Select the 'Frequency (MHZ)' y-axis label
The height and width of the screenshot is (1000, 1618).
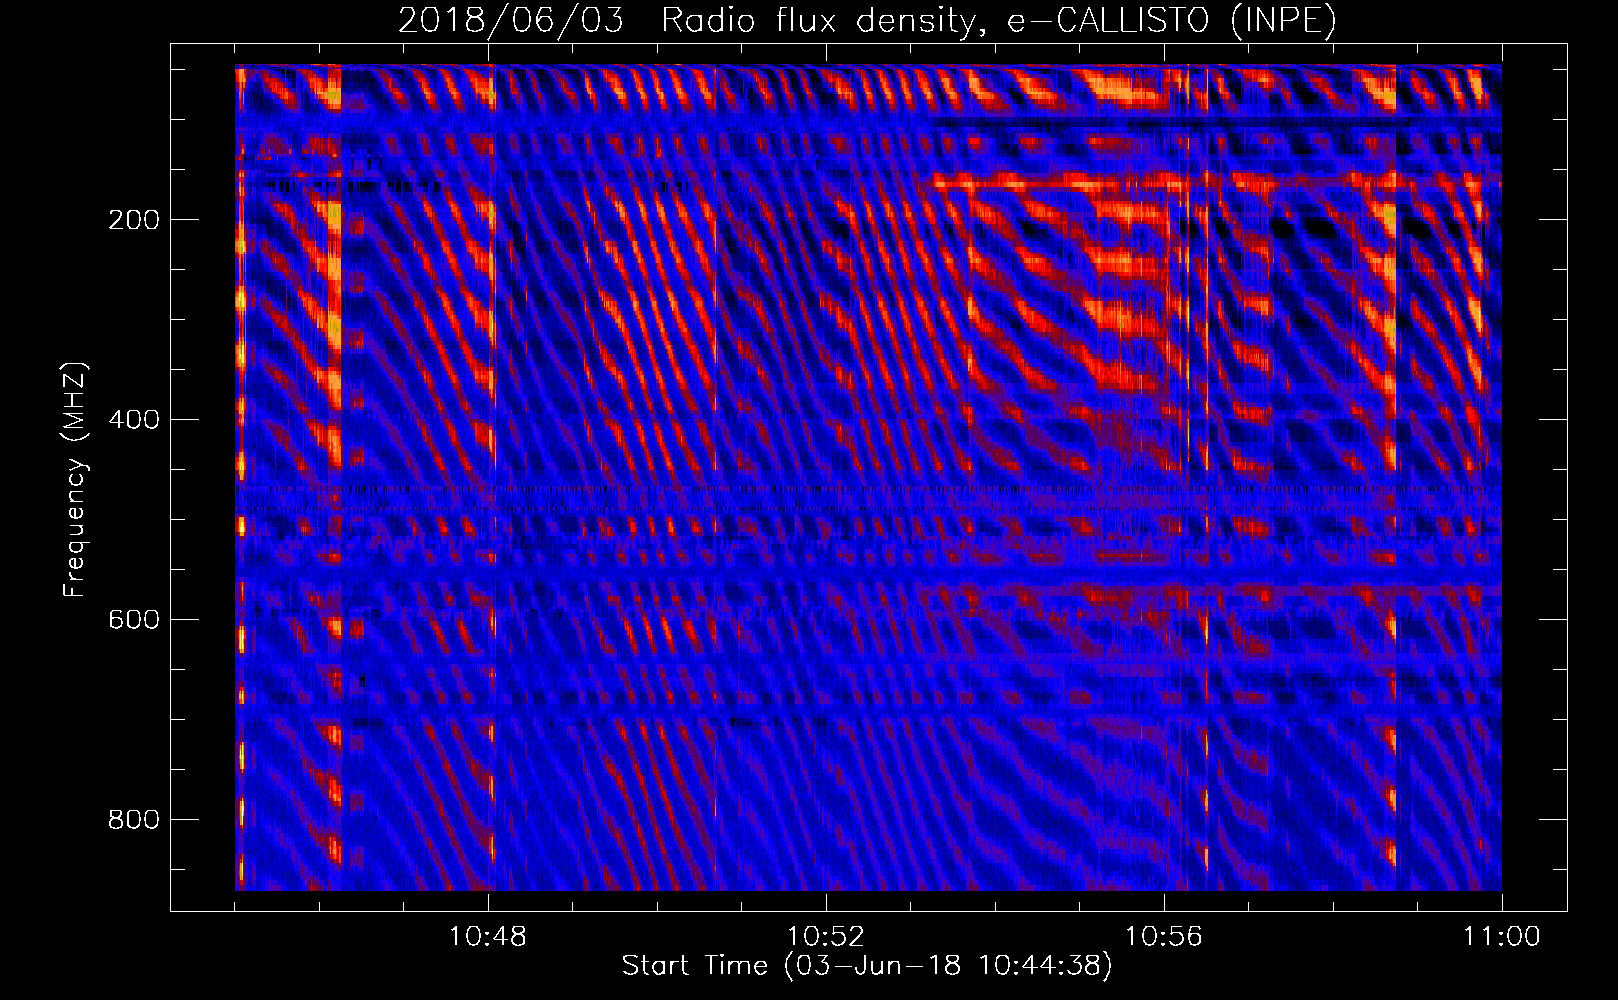coord(75,479)
